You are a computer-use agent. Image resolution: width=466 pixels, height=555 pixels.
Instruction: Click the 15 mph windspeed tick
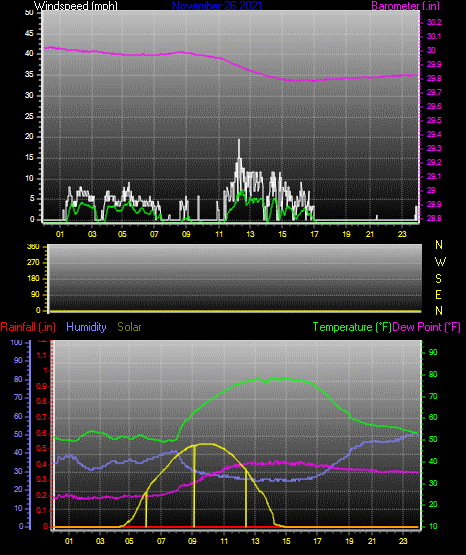click(29, 158)
